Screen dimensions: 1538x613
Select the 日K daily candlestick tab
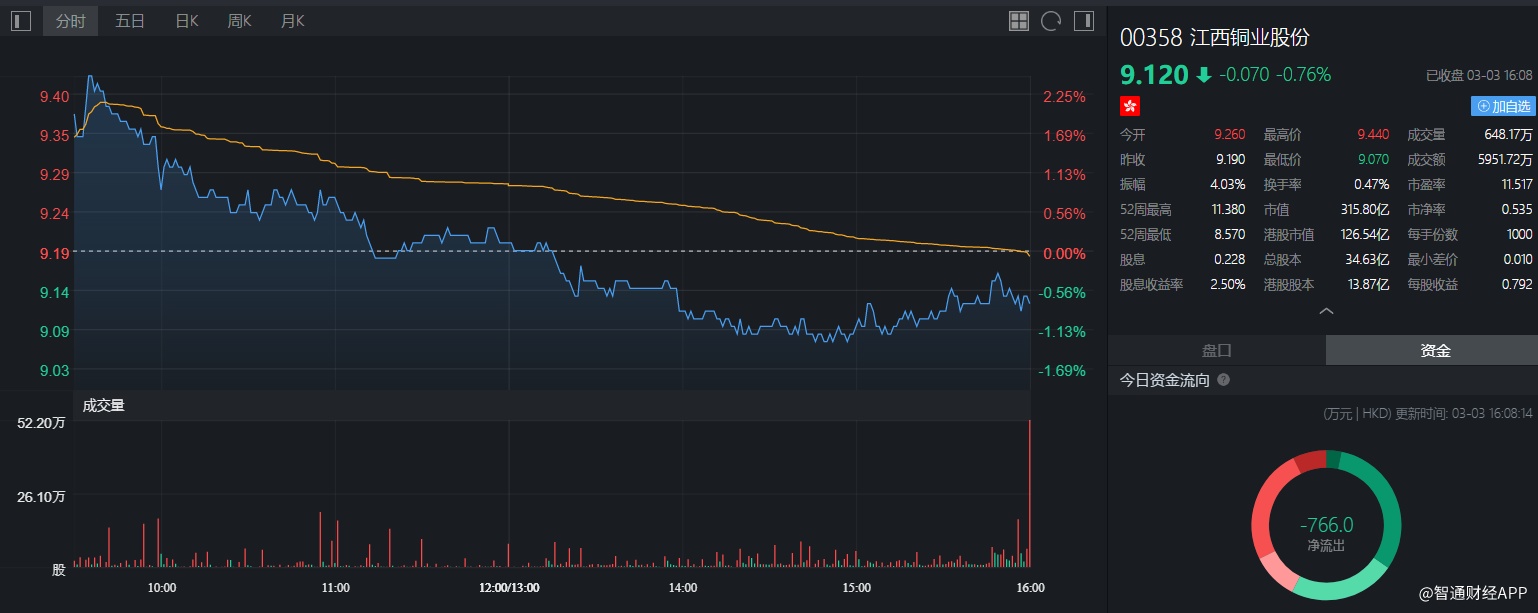[x=187, y=21]
